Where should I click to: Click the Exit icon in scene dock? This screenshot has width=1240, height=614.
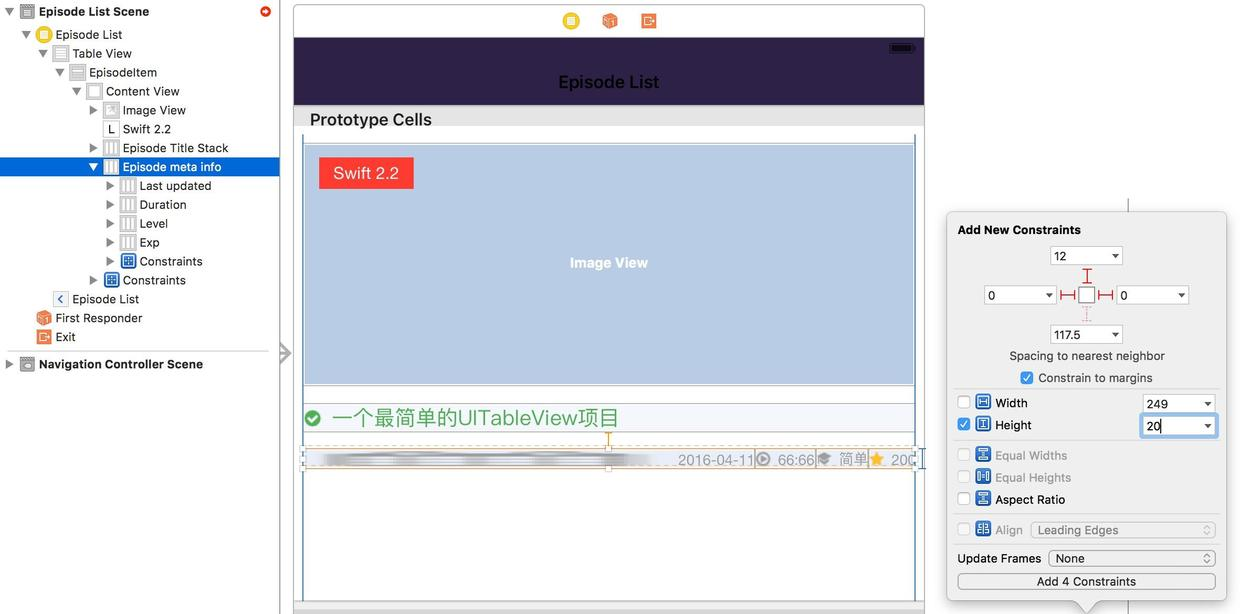[649, 21]
